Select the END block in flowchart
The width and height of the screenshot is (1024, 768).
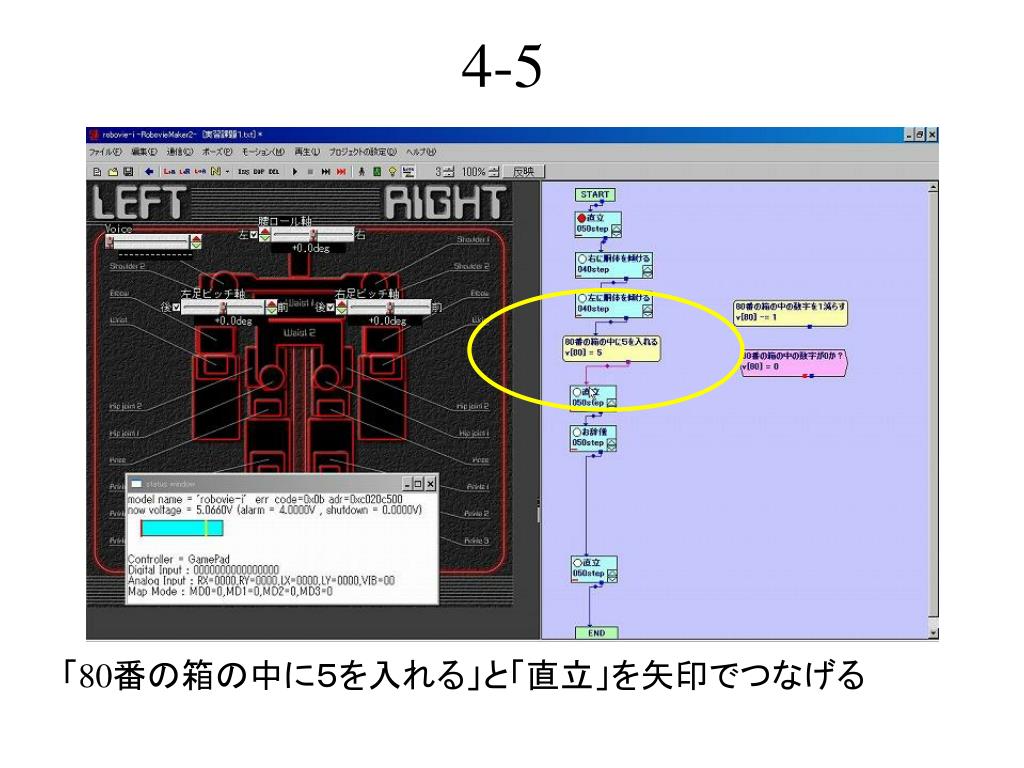[x=596, y=633]
